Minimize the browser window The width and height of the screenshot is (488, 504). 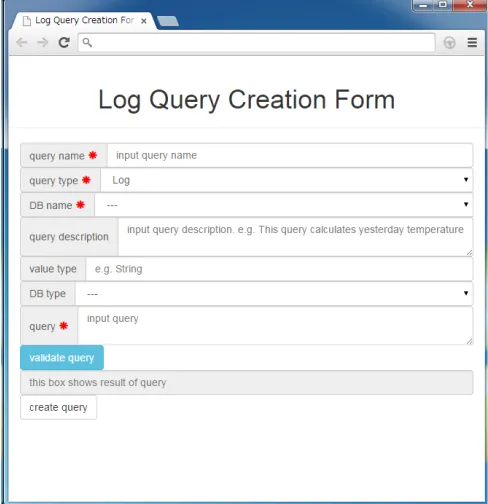423,5
